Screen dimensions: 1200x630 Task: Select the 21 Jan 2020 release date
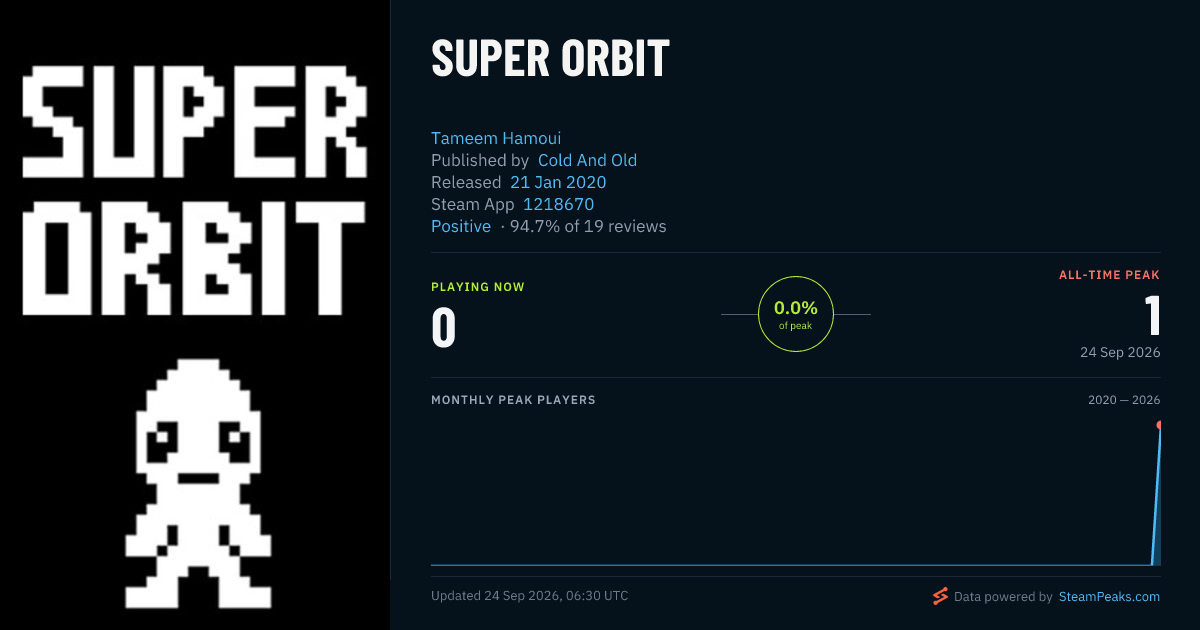click(x=558, y=182)
